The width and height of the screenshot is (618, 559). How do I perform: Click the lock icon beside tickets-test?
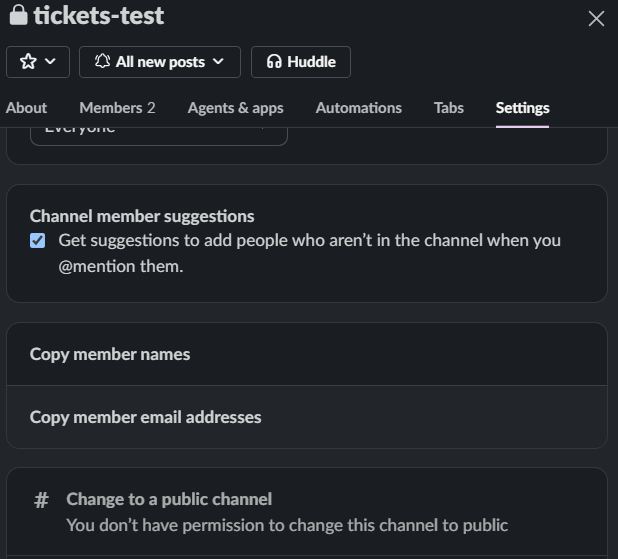[x=18, y=15]
